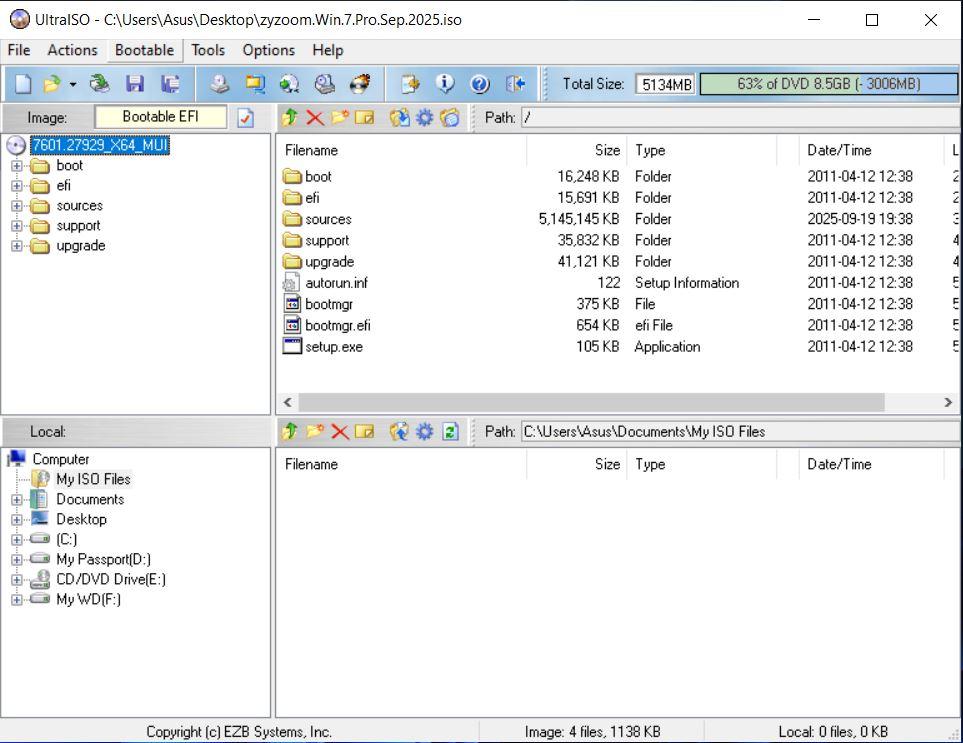This screenshot has height=743, width=963.
Task: Click the red X delete icon in image toolbar
Action: pyautogui.click(x=315, y=118)
